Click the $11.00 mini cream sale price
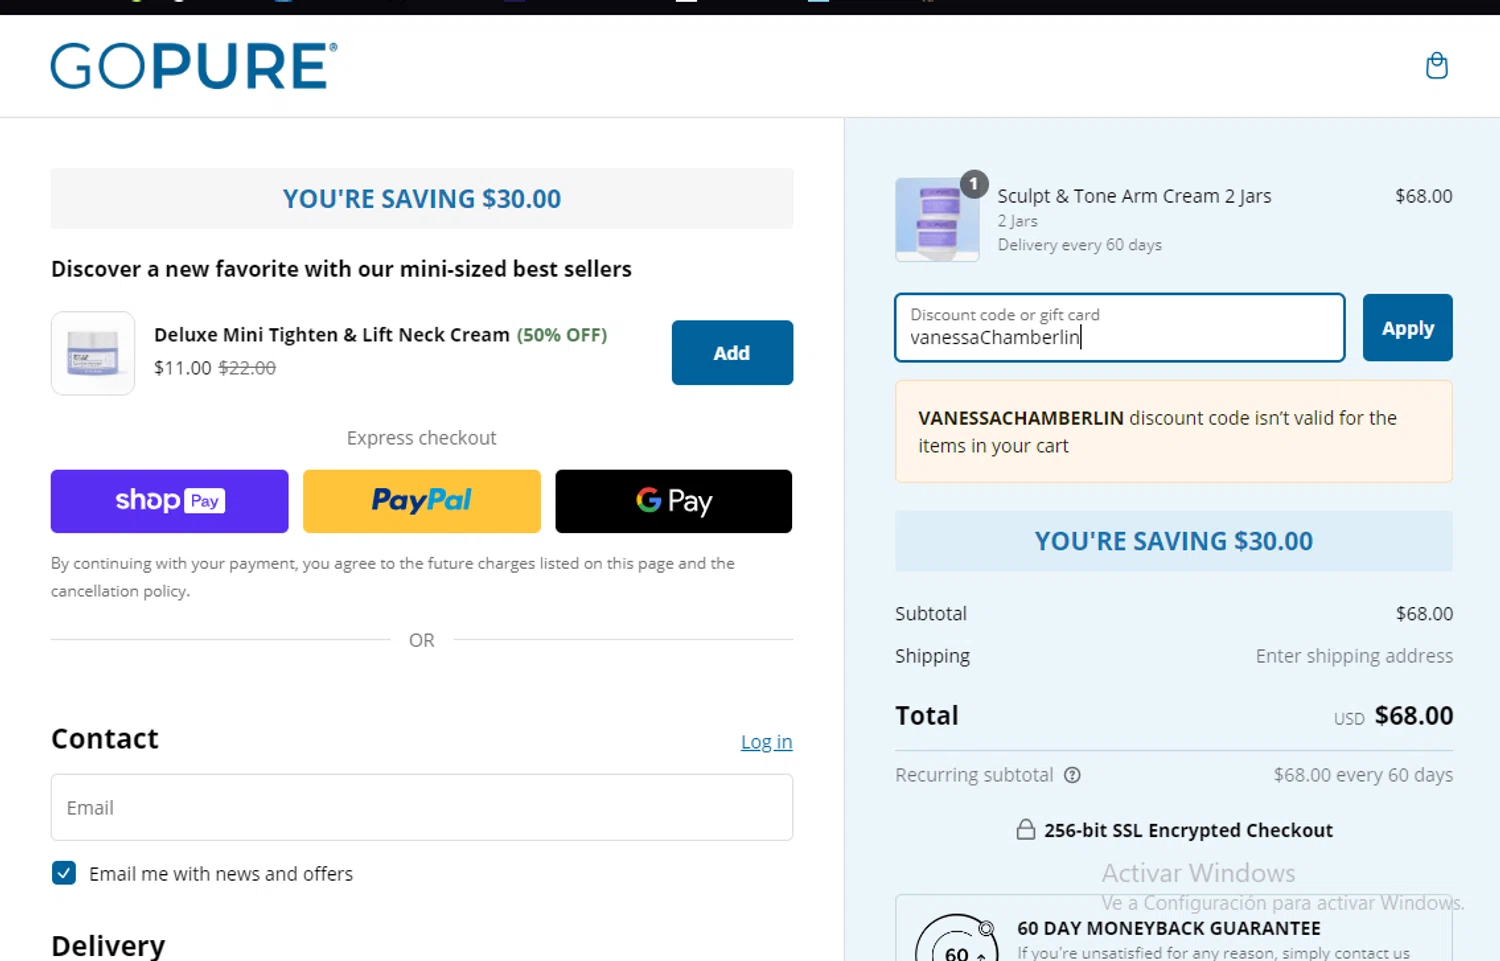Viewport: 1500px width, 961px height. pos(183,368)
